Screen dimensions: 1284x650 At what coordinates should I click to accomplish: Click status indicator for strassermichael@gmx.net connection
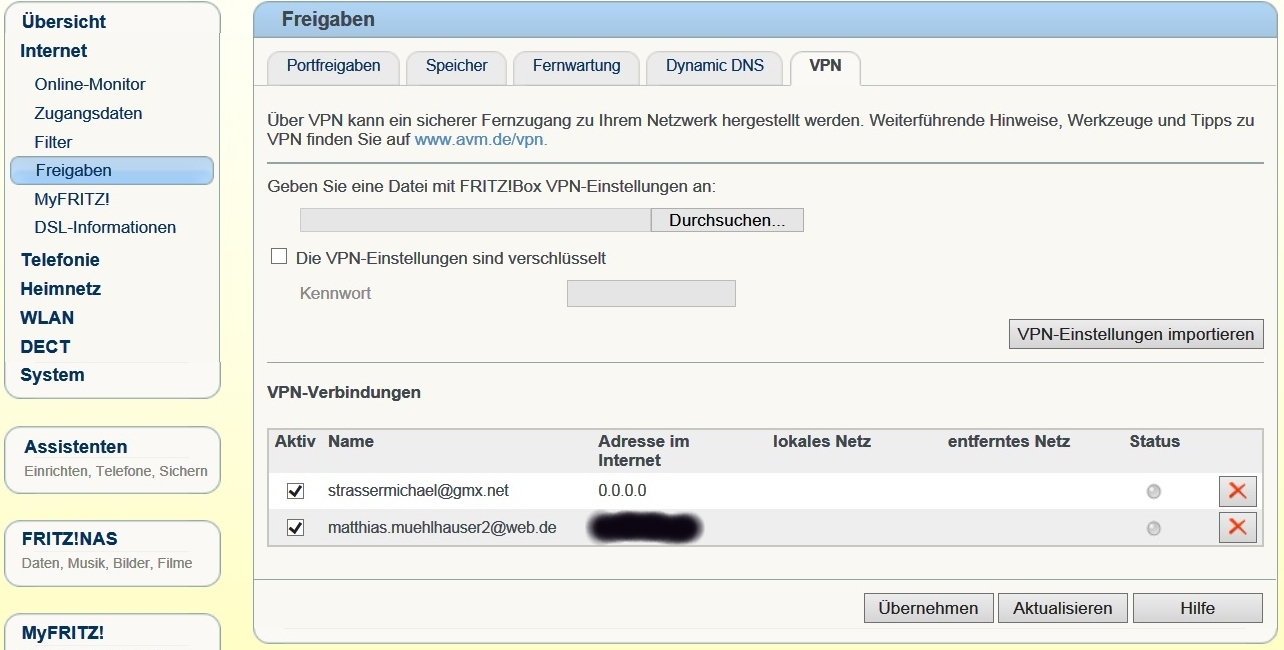click(1154, 491)
